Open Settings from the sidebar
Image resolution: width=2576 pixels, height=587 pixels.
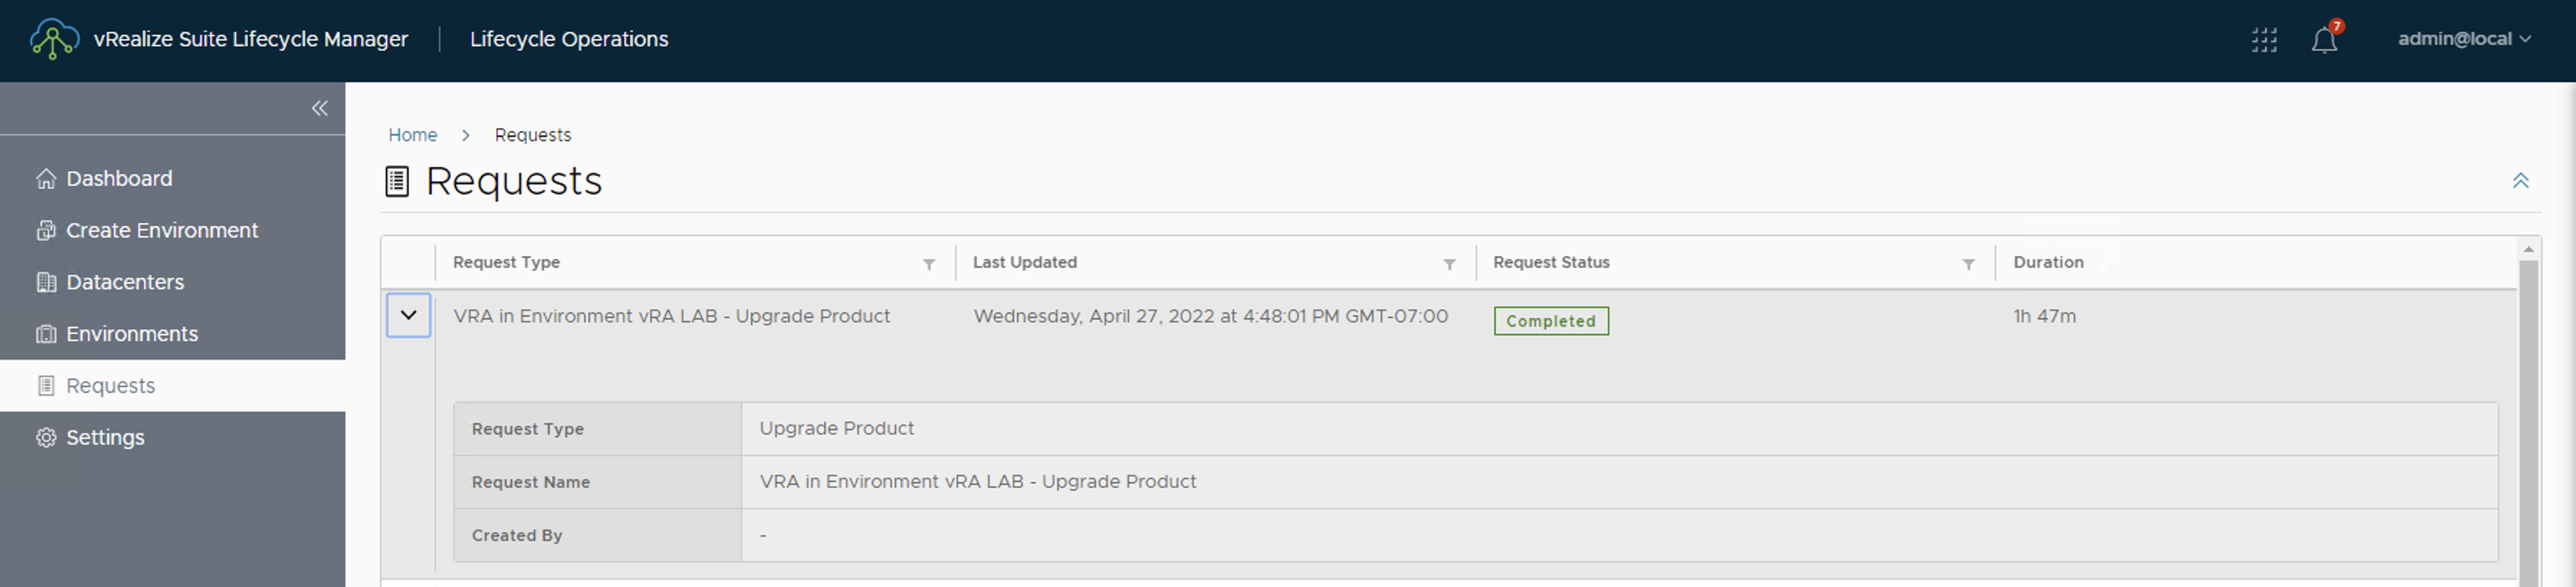[104, 437]
